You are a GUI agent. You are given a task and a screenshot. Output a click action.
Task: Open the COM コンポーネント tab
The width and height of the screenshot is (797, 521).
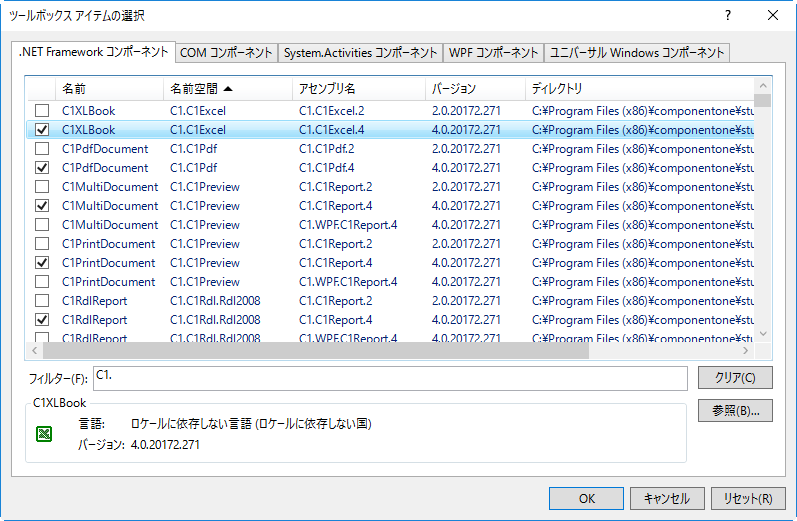point(227,53)
